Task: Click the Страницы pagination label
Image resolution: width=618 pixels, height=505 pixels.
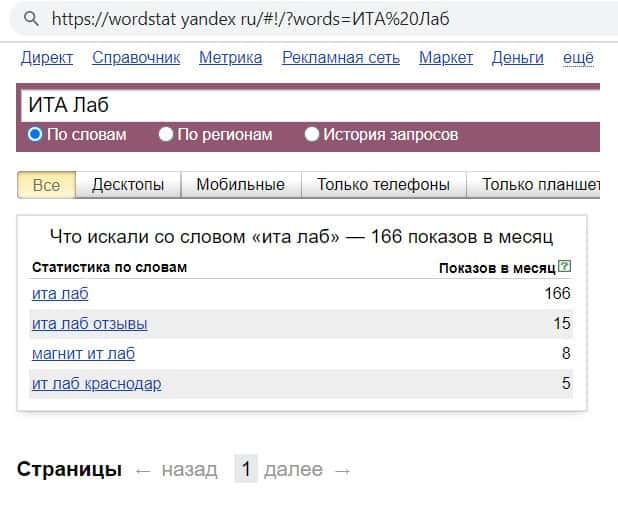Action: (x=69, y=470)
